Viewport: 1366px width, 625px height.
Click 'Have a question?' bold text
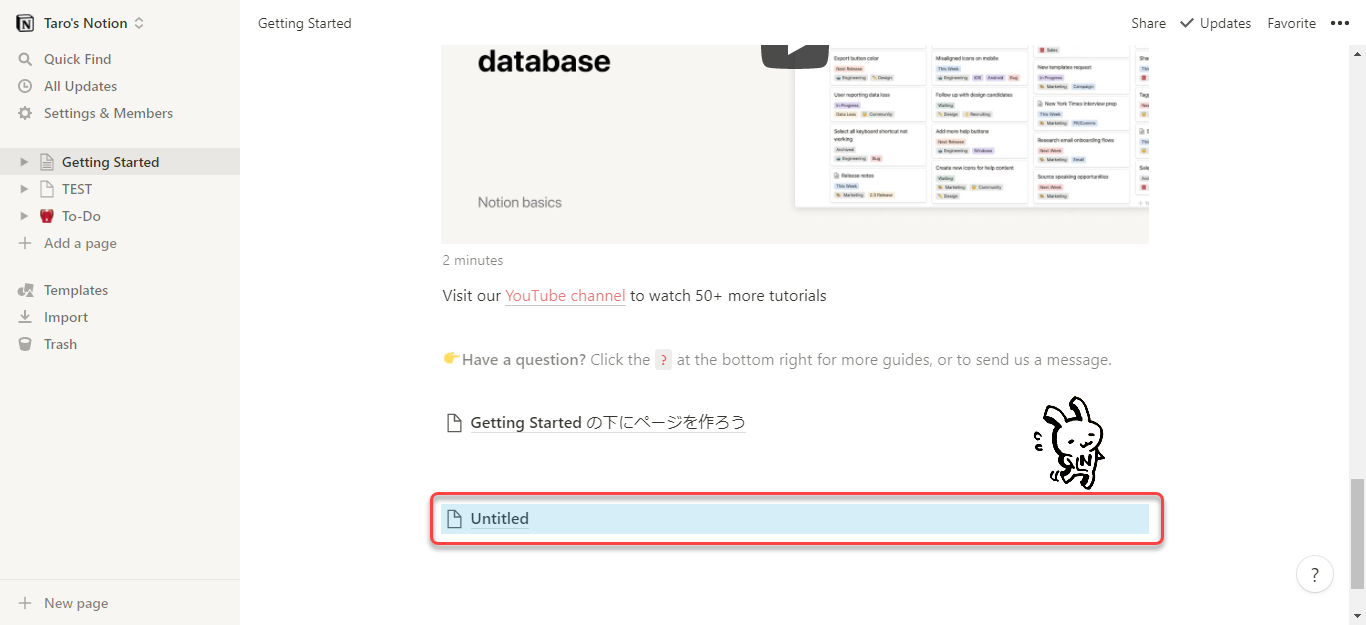click(524, 360)
